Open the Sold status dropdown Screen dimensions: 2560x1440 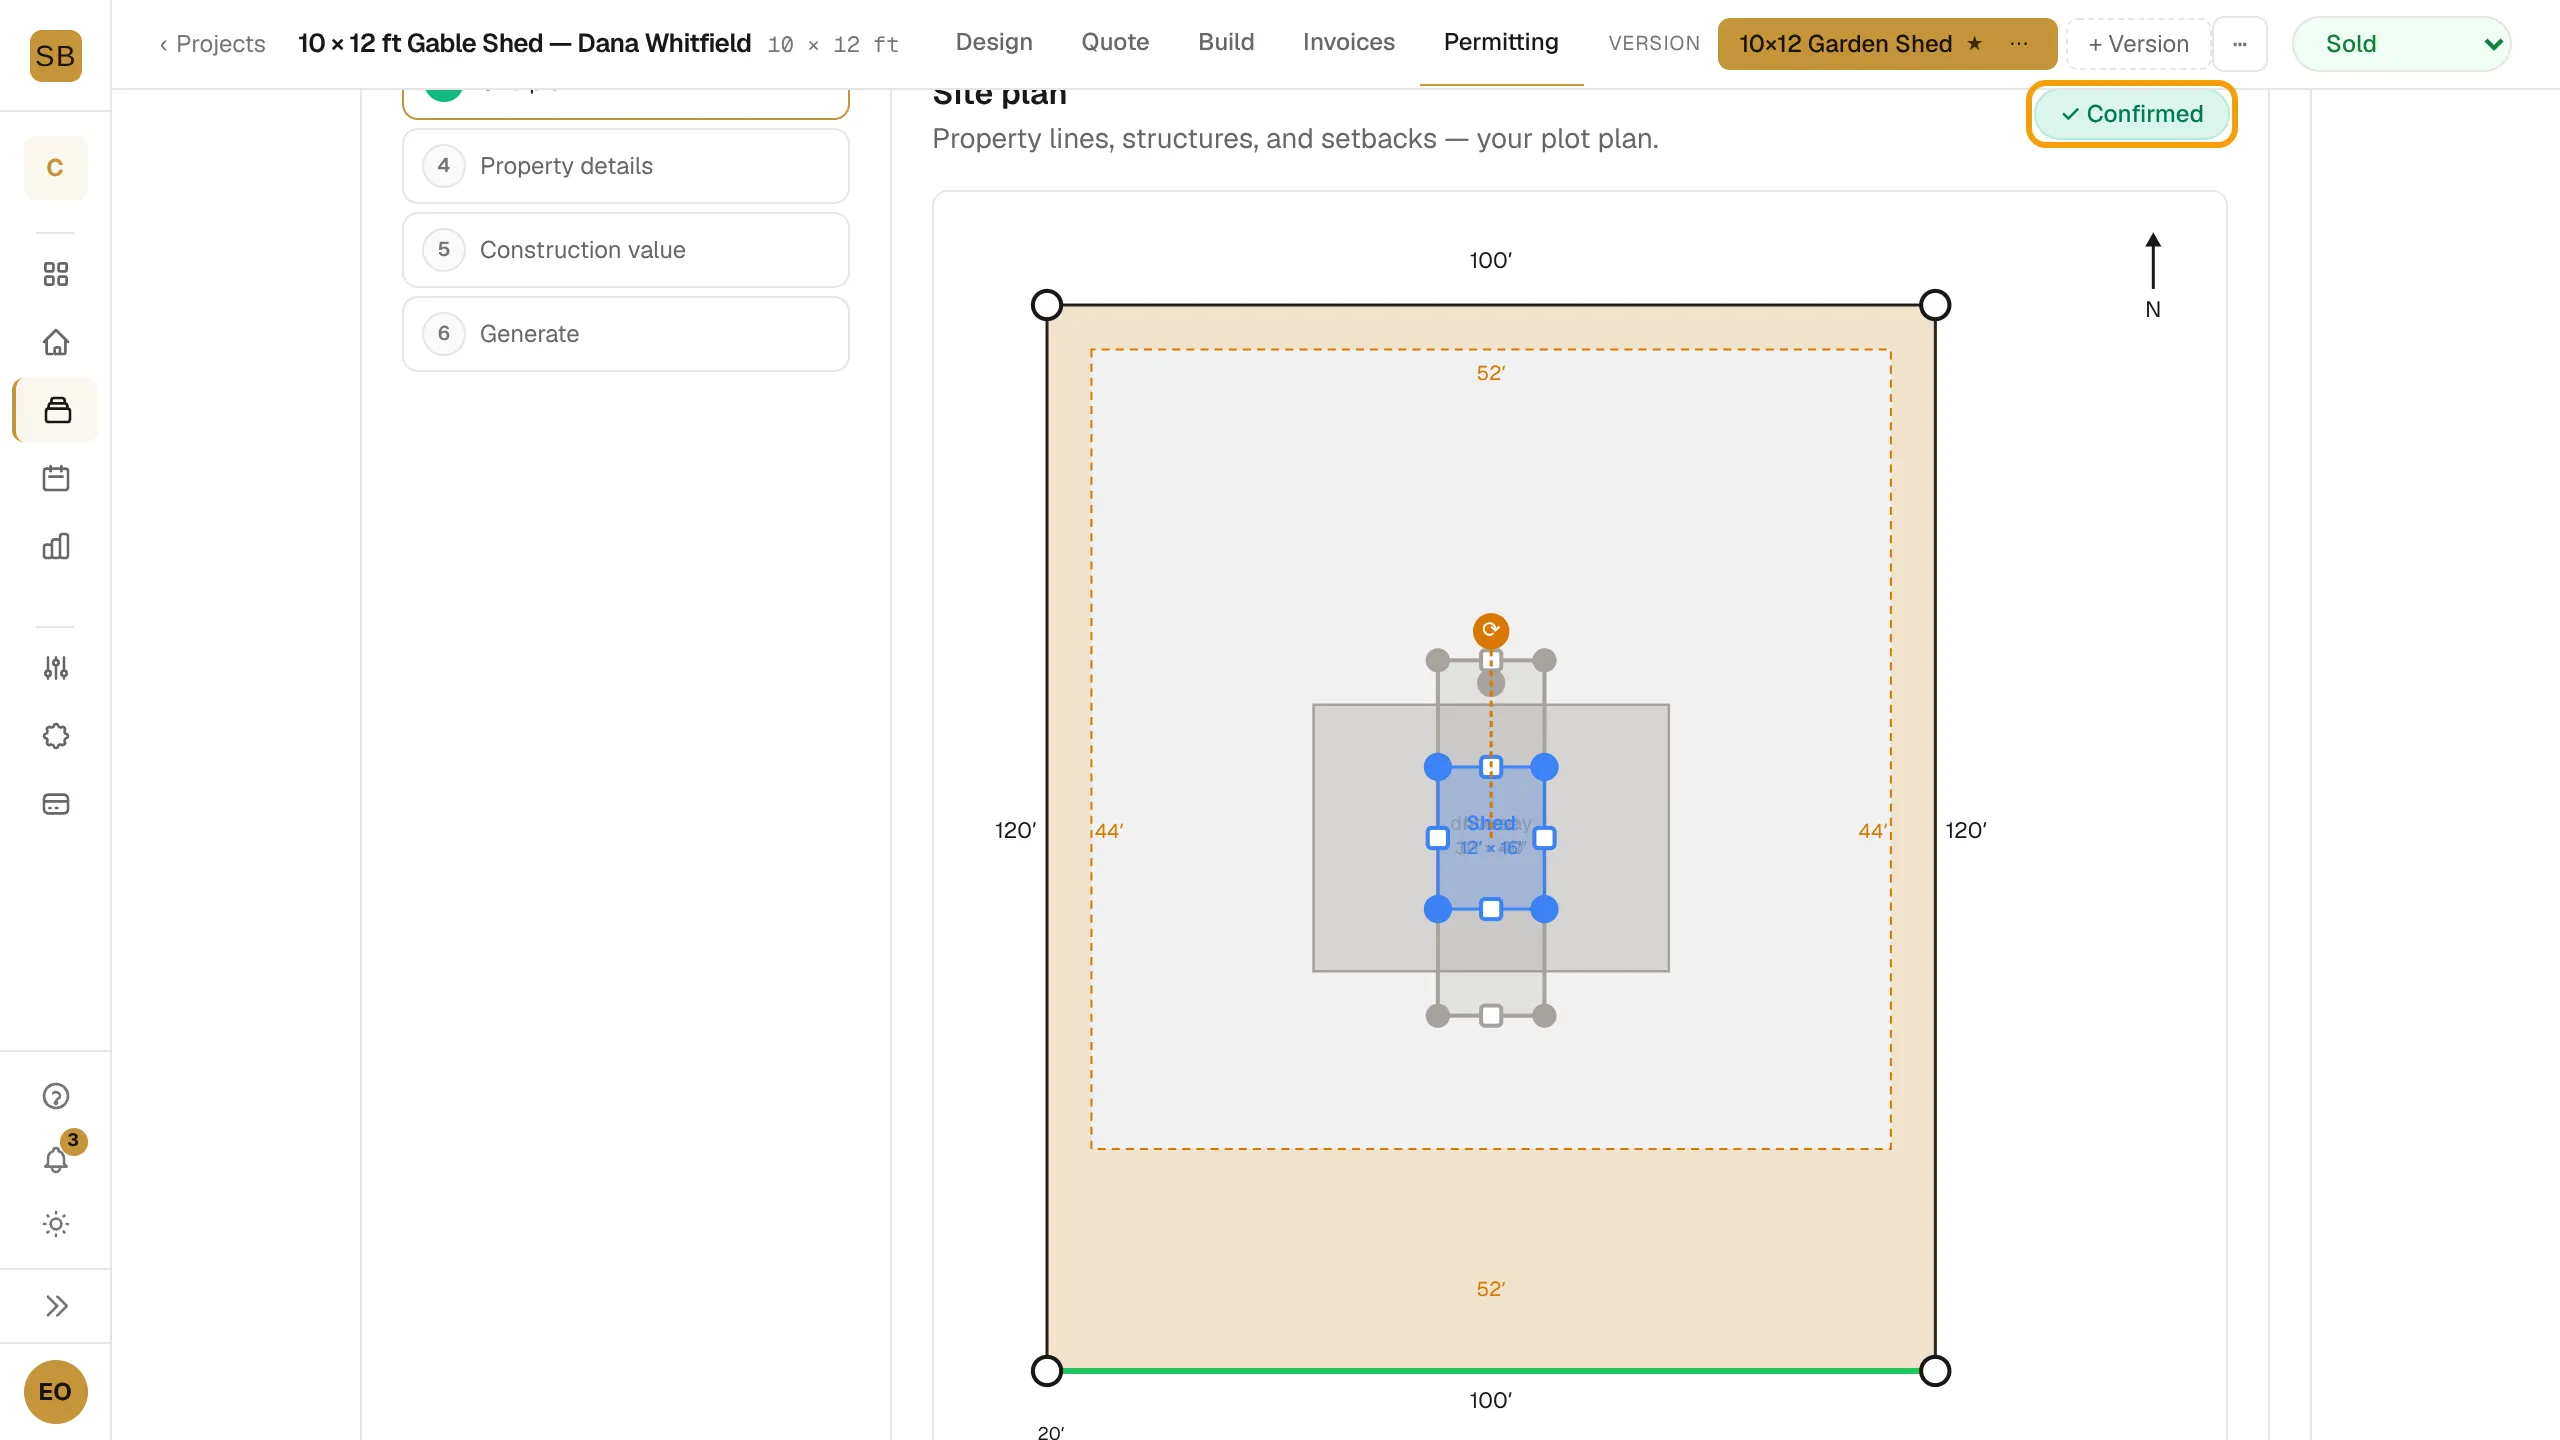pyautogui.click(x=2401, y=44)
